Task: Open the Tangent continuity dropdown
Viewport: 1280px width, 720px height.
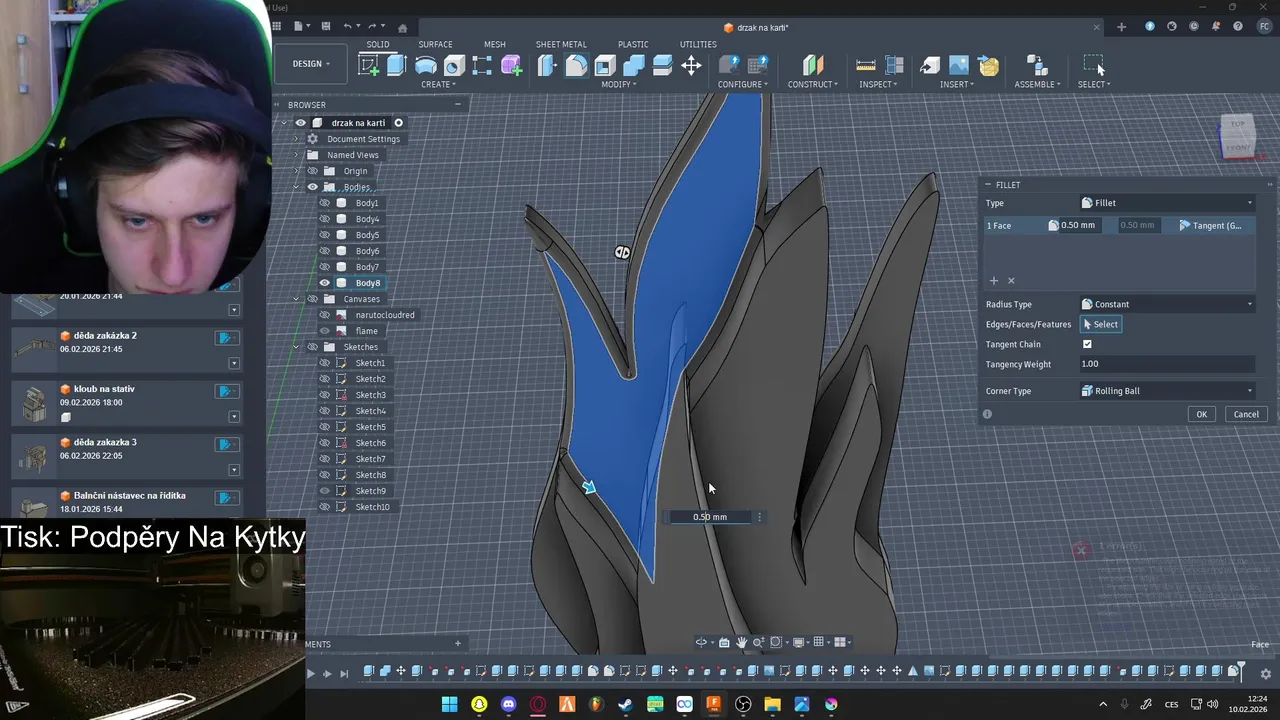Action: pyautogui.click(x=1211, y=225)
